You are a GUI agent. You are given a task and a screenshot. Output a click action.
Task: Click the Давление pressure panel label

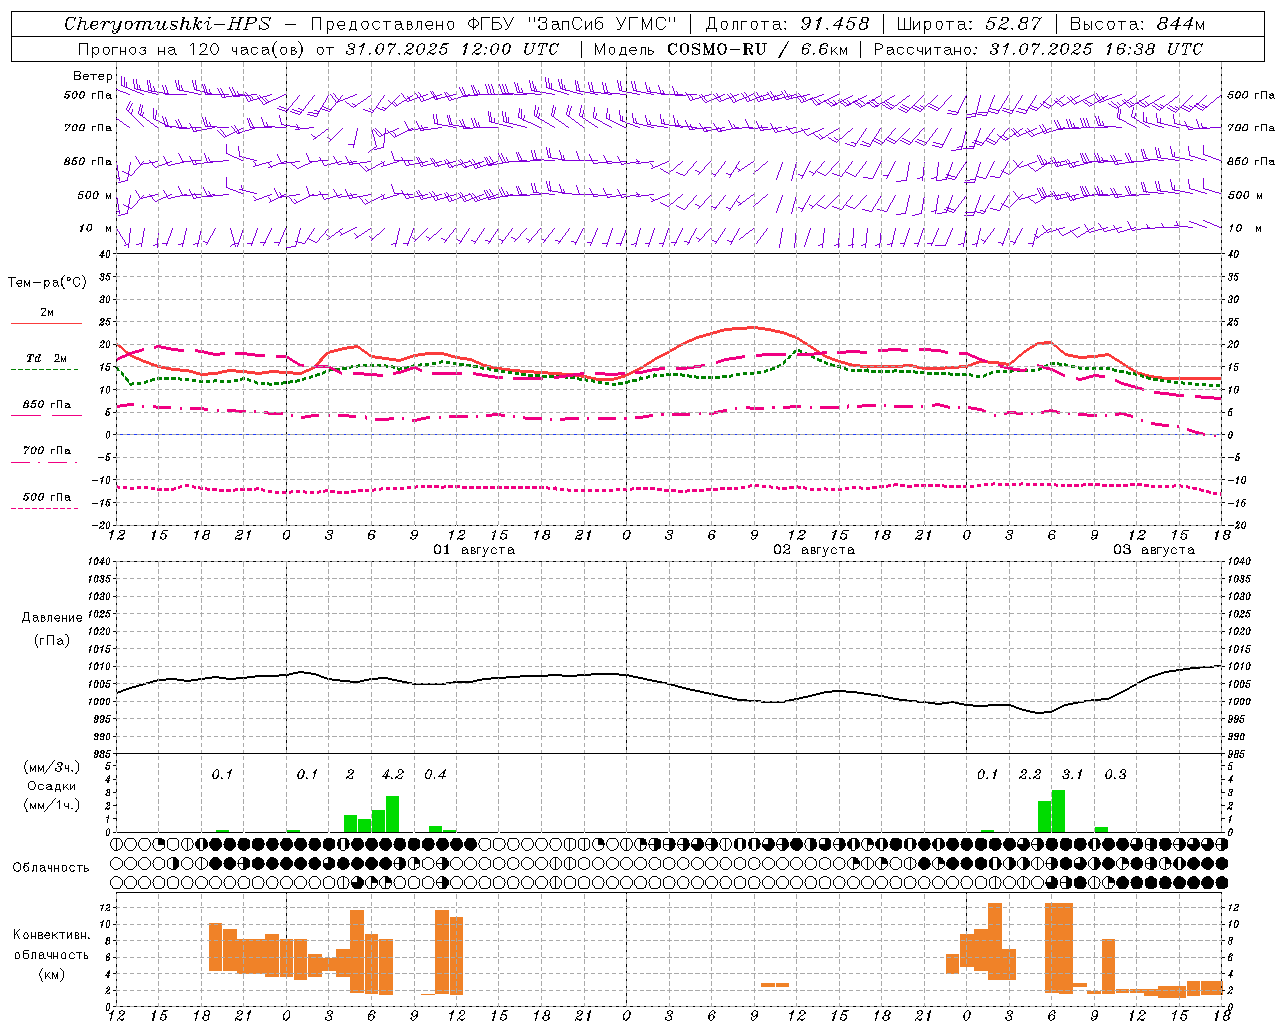[51, 618]
